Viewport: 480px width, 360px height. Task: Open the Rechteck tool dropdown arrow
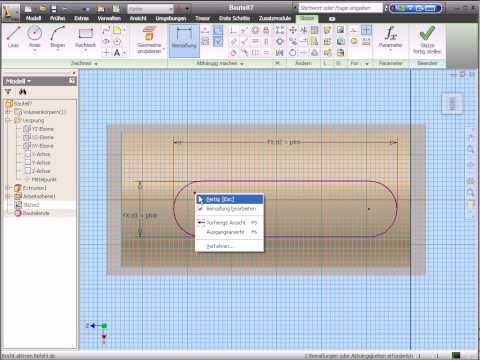[x=85, y=50]
